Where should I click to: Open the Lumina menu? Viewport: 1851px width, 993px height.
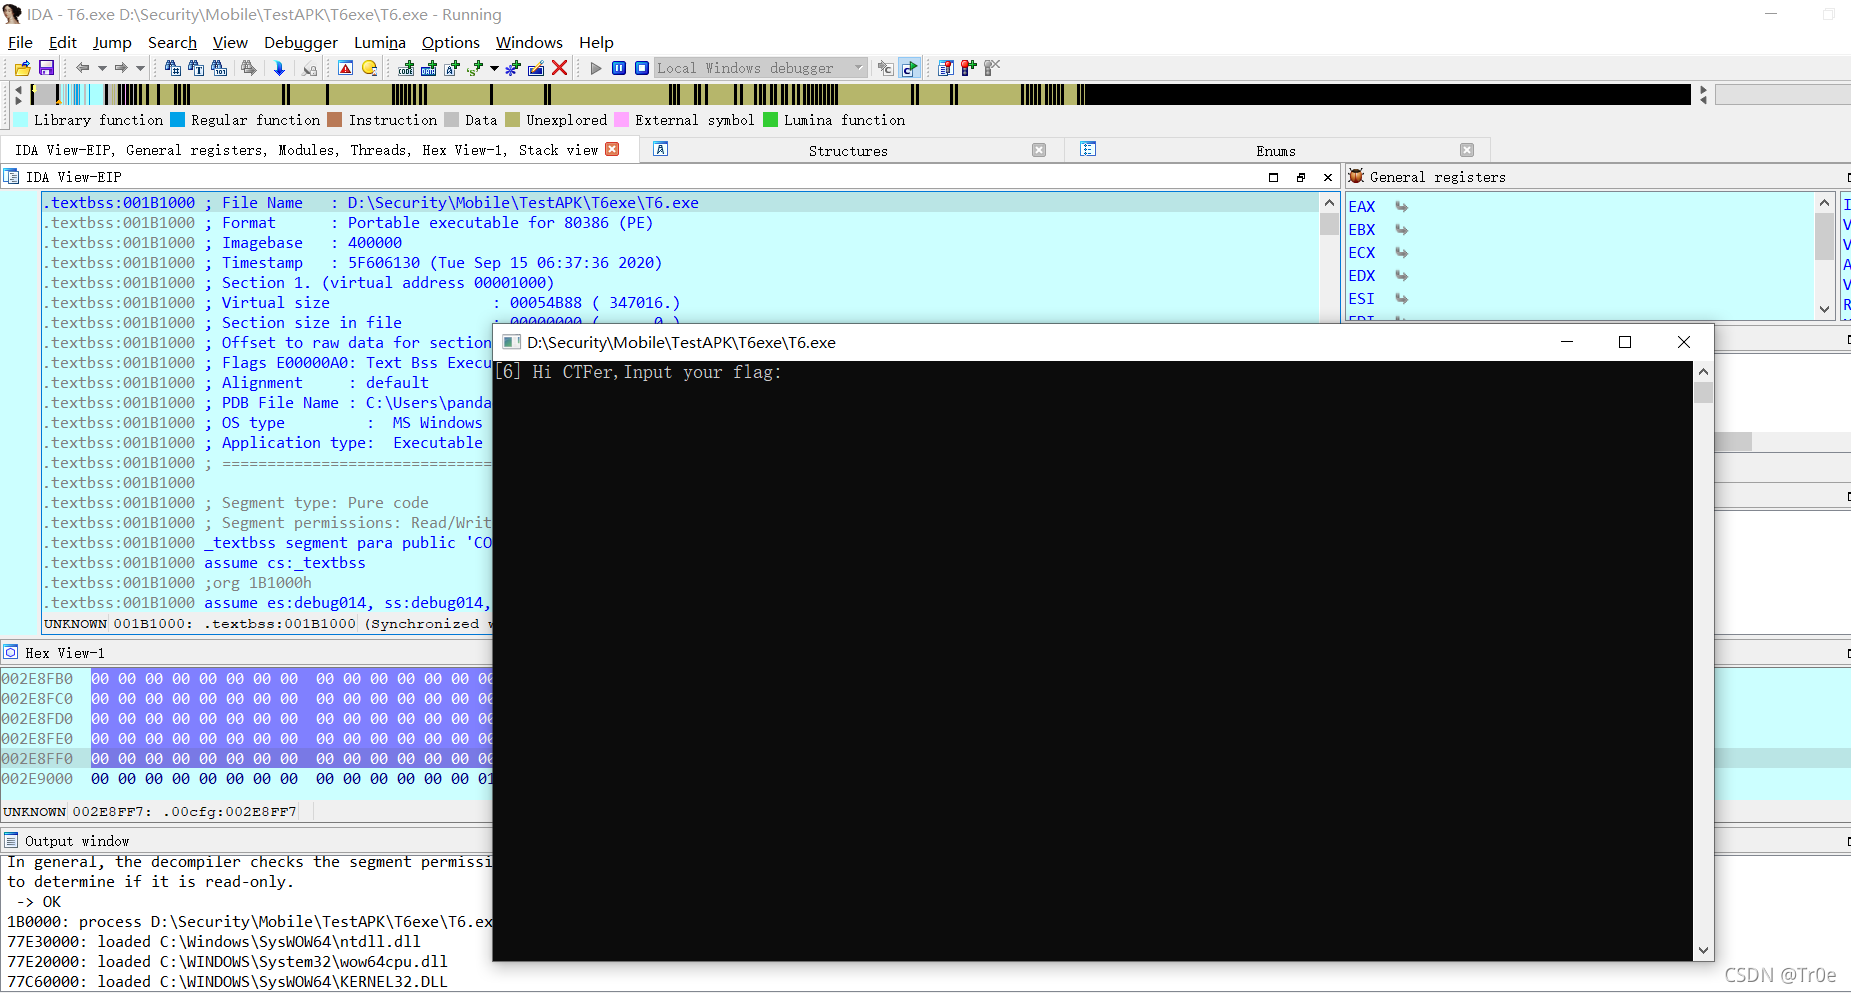[380, 42]
